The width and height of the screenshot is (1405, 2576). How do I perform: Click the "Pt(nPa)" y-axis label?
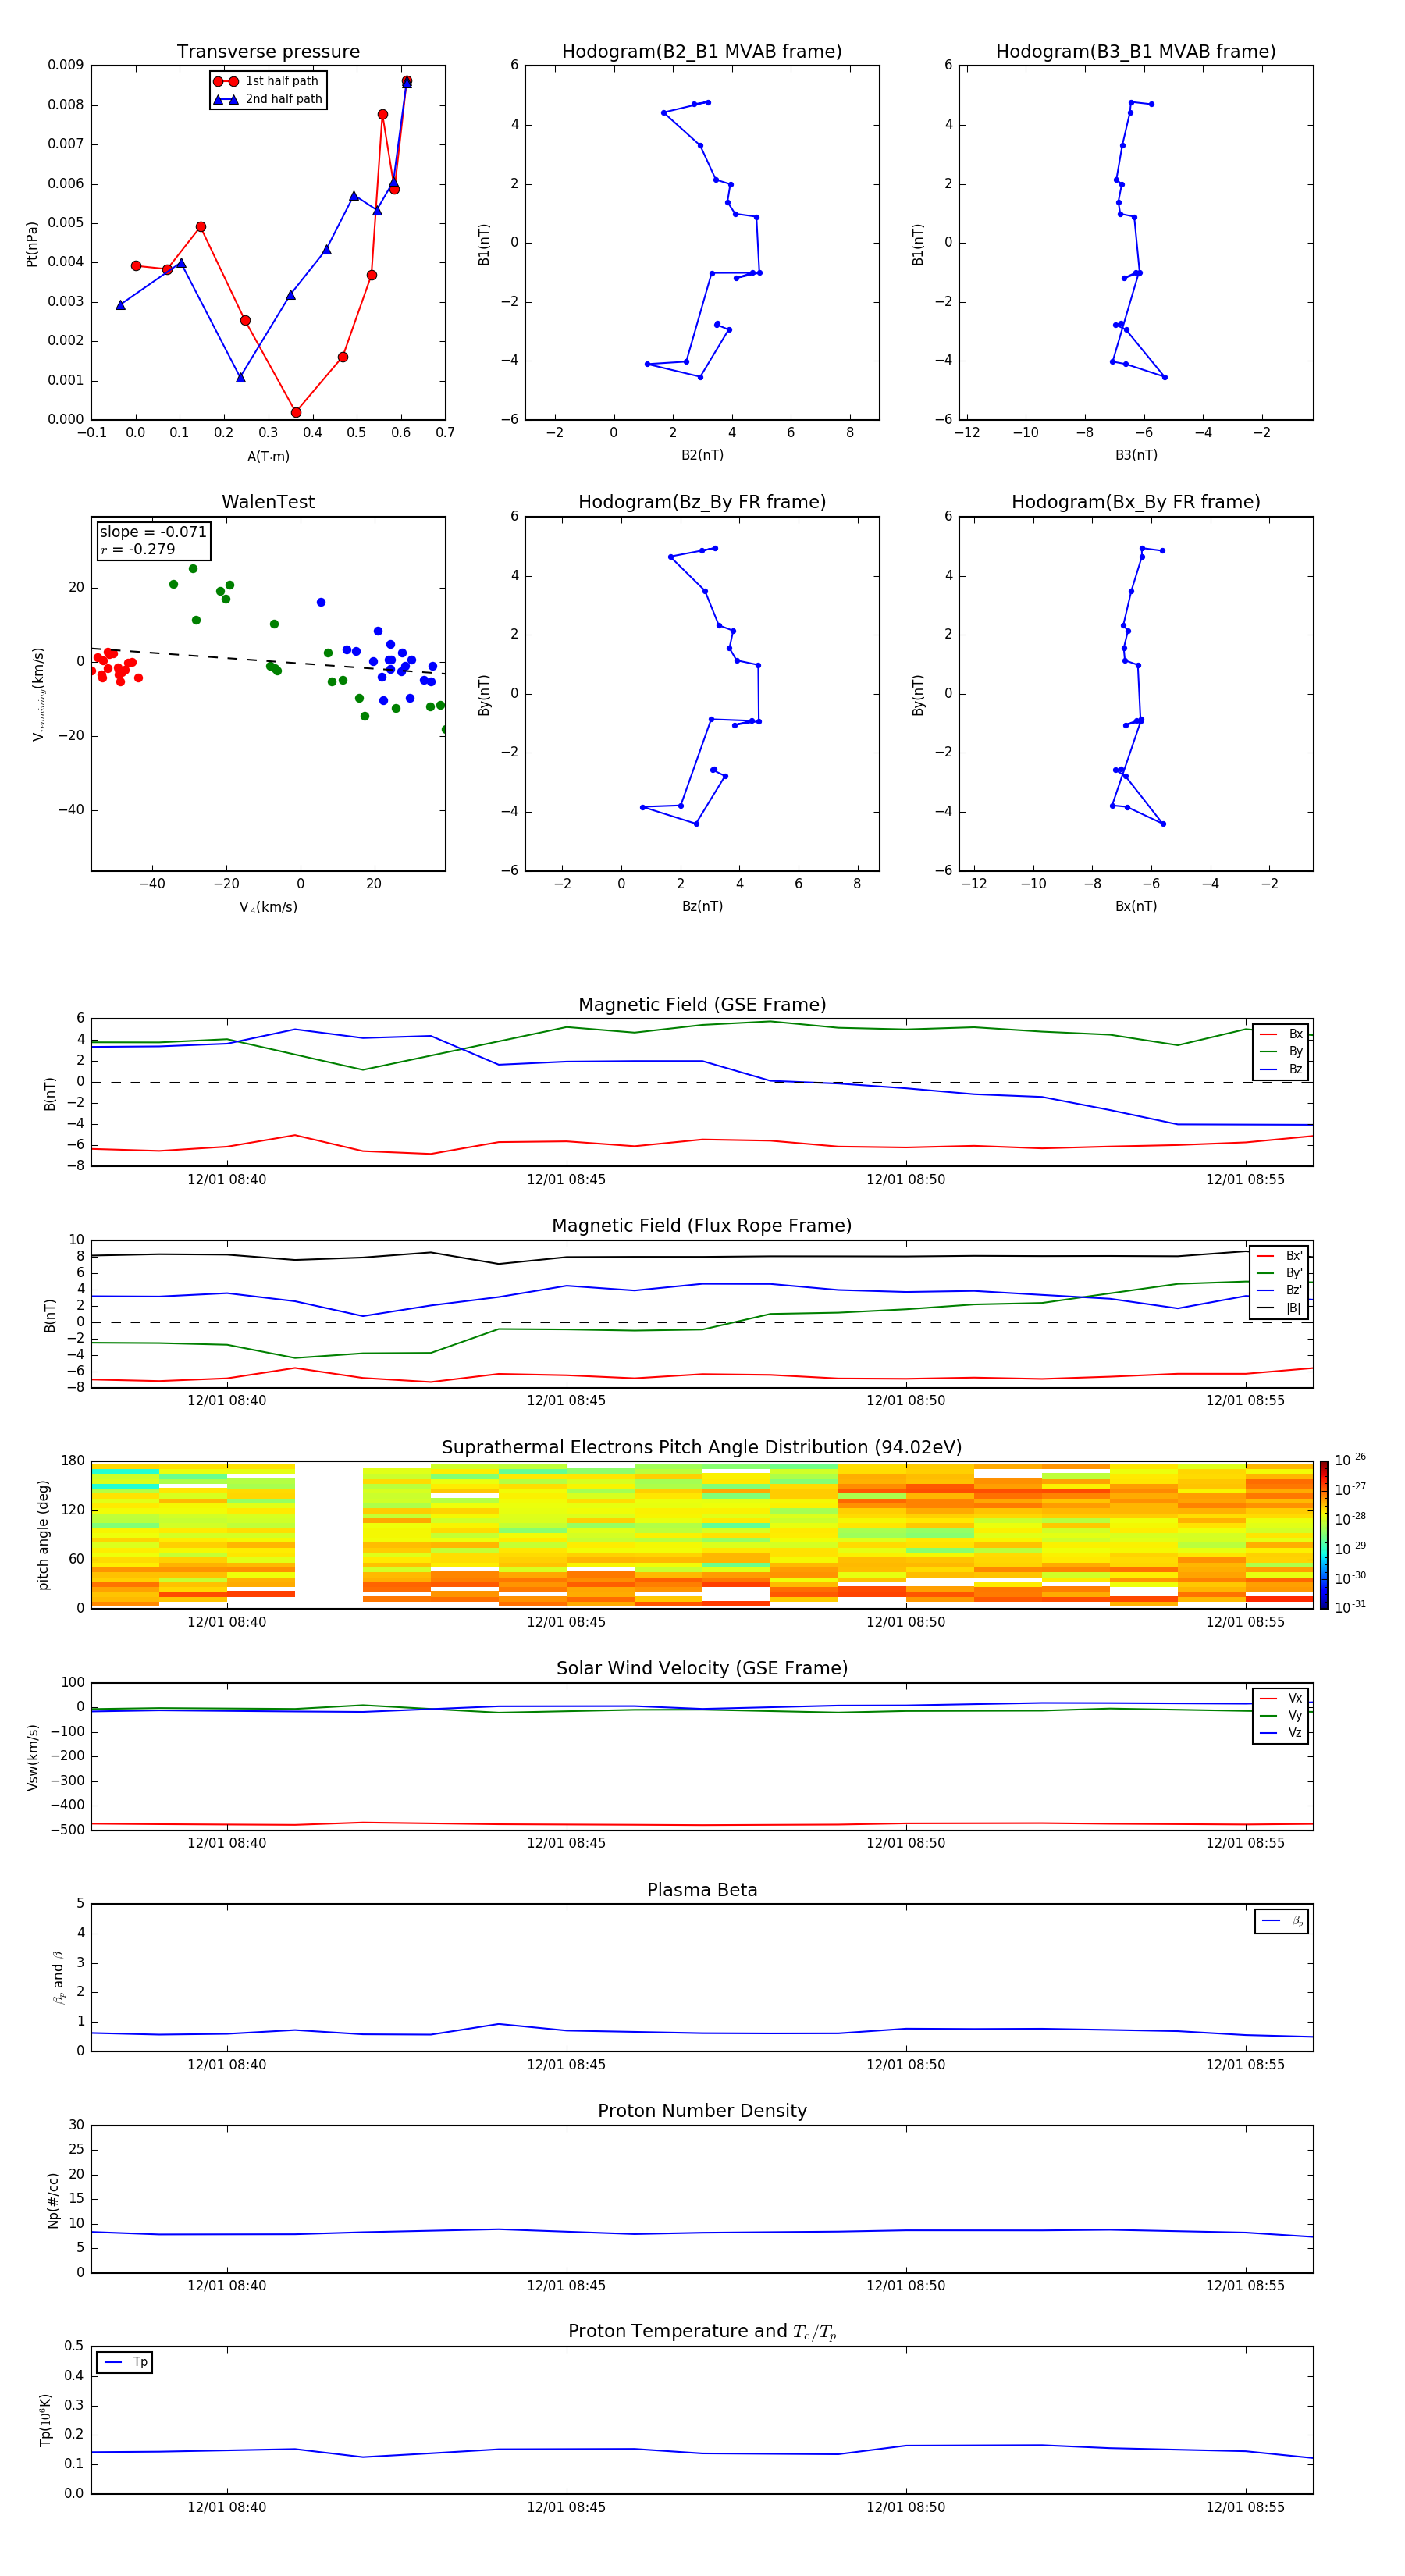click(x=32, y=243)
